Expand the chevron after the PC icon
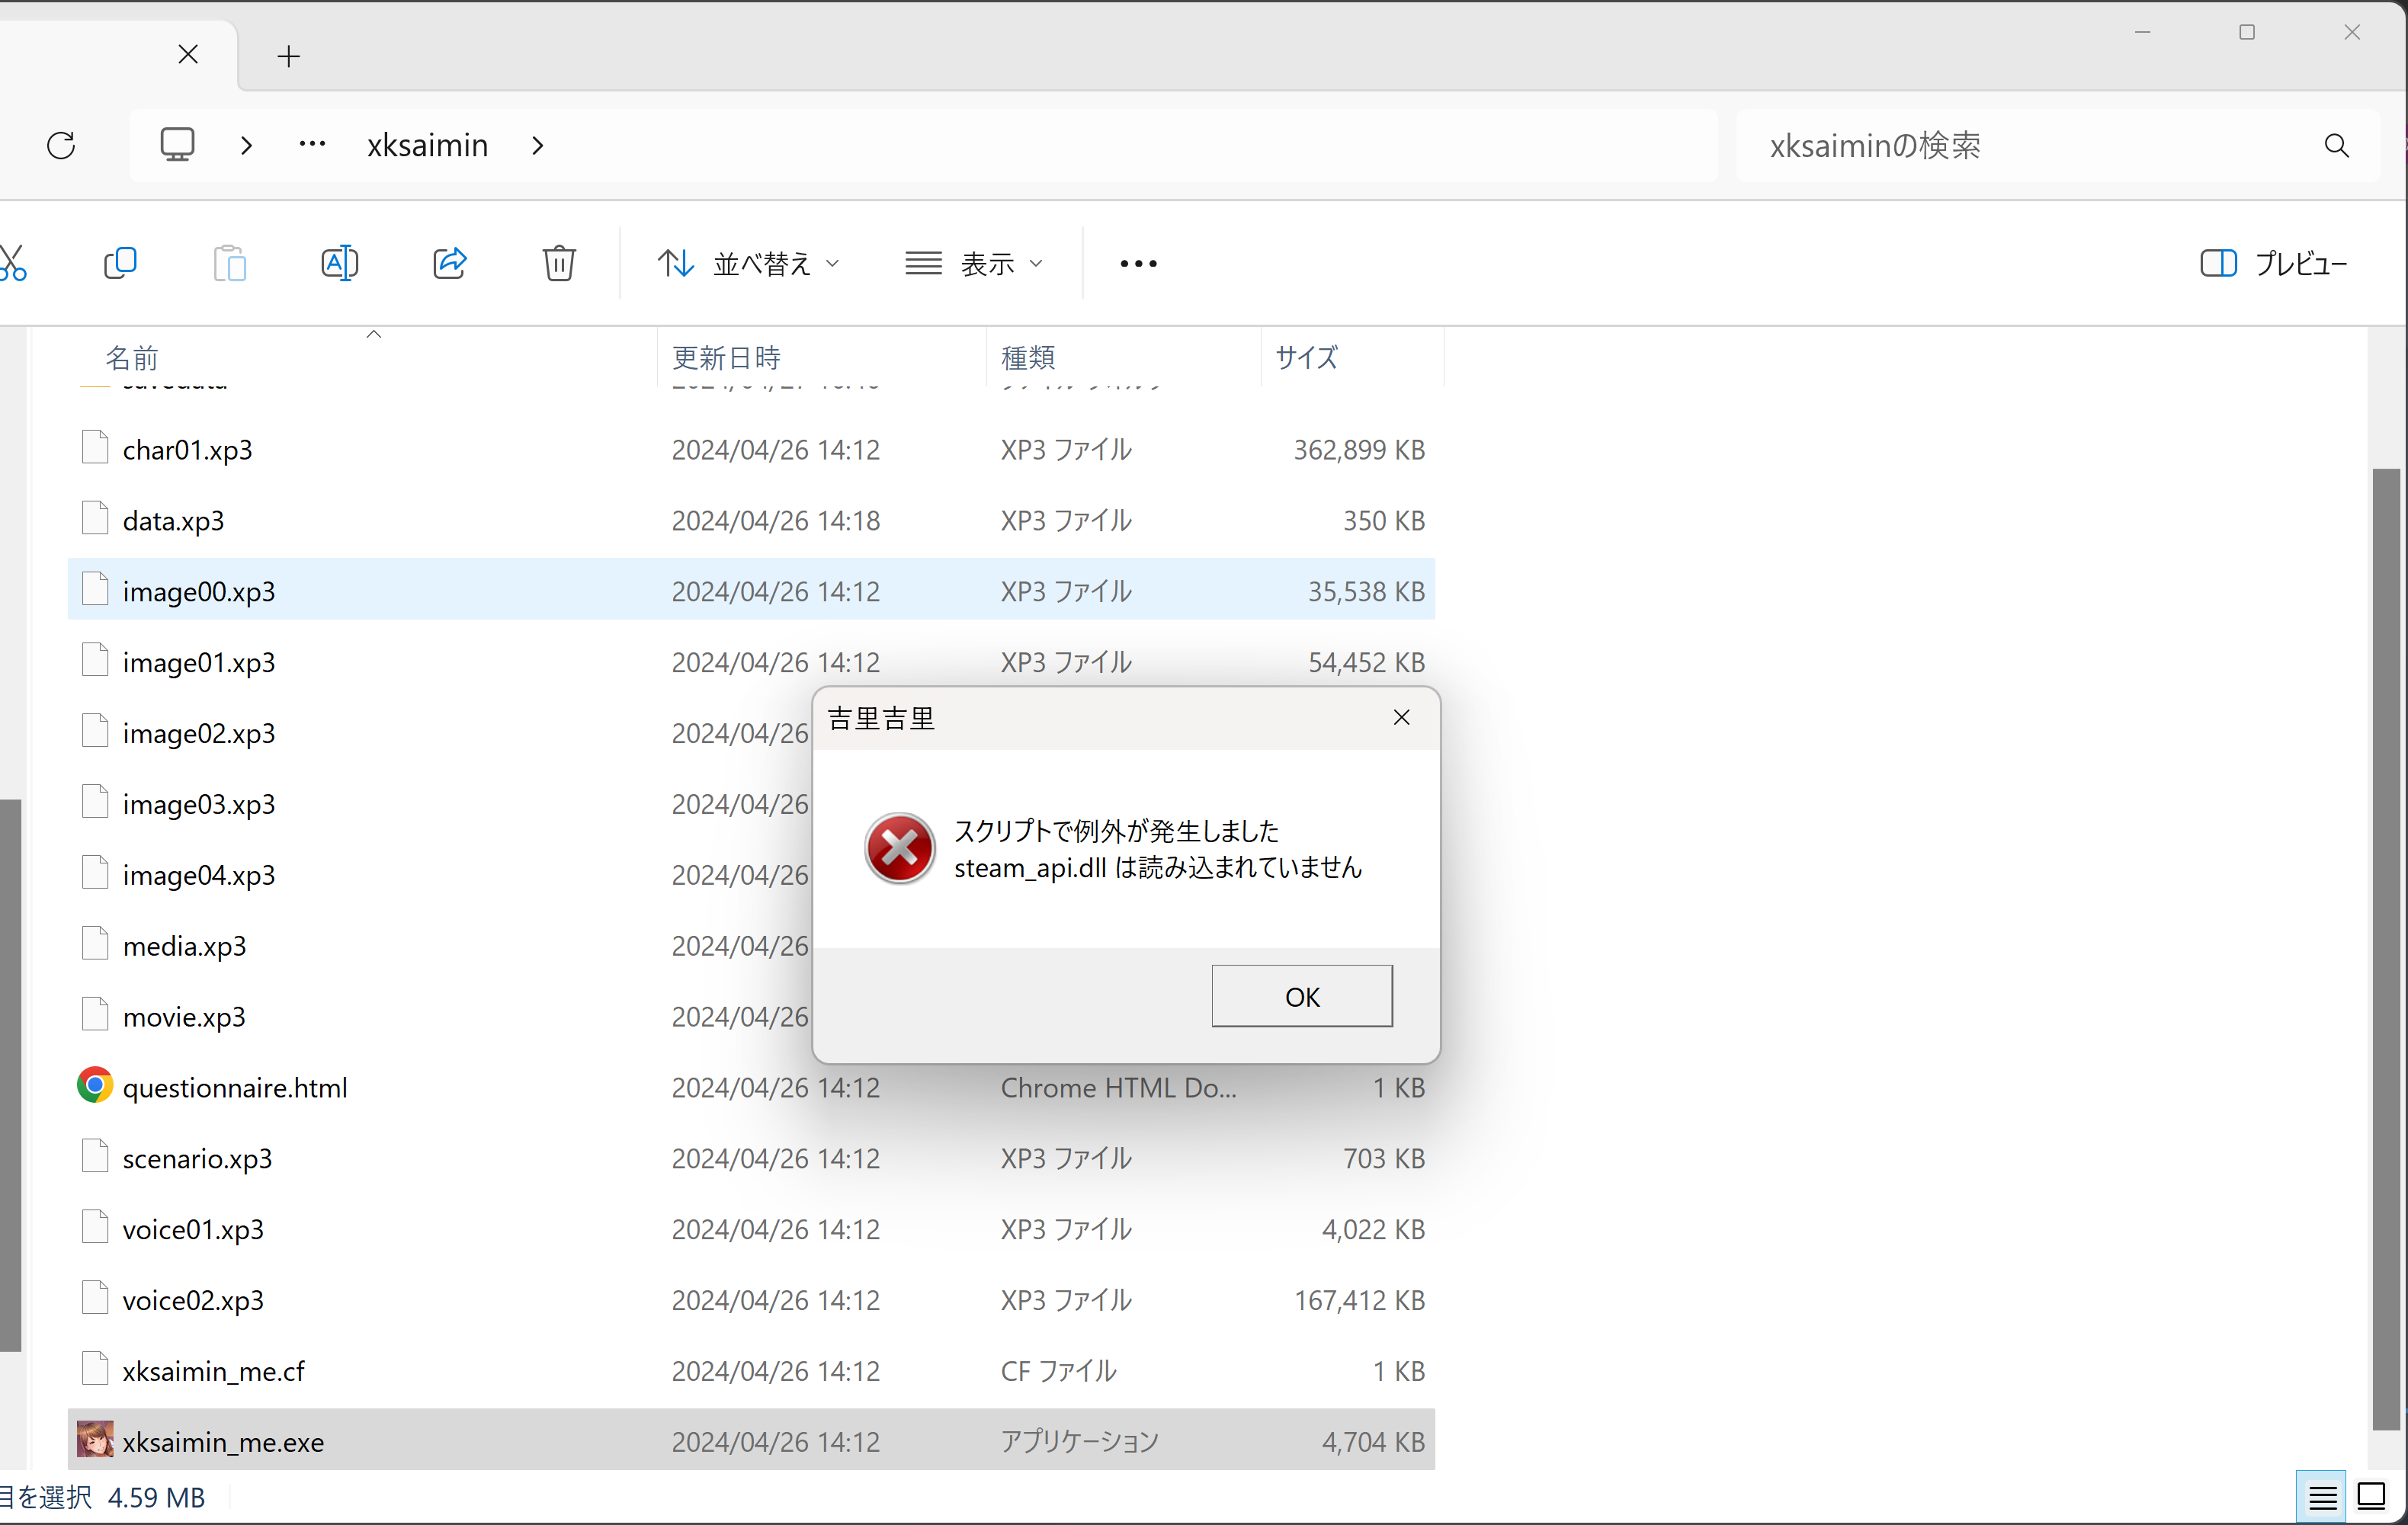The image size is (2408, 1525). [247, 146]
